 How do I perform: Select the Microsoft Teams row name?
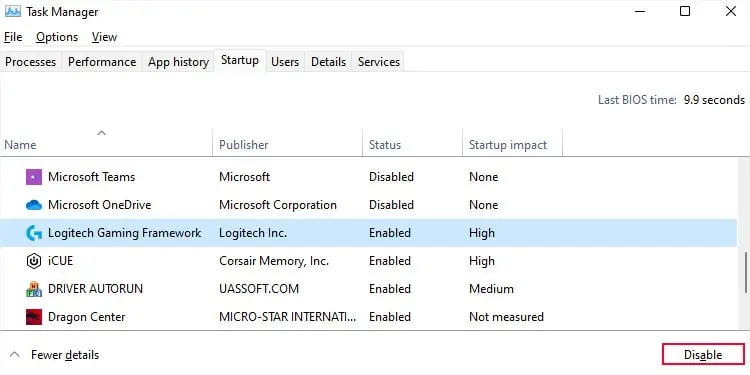(91, 177)
